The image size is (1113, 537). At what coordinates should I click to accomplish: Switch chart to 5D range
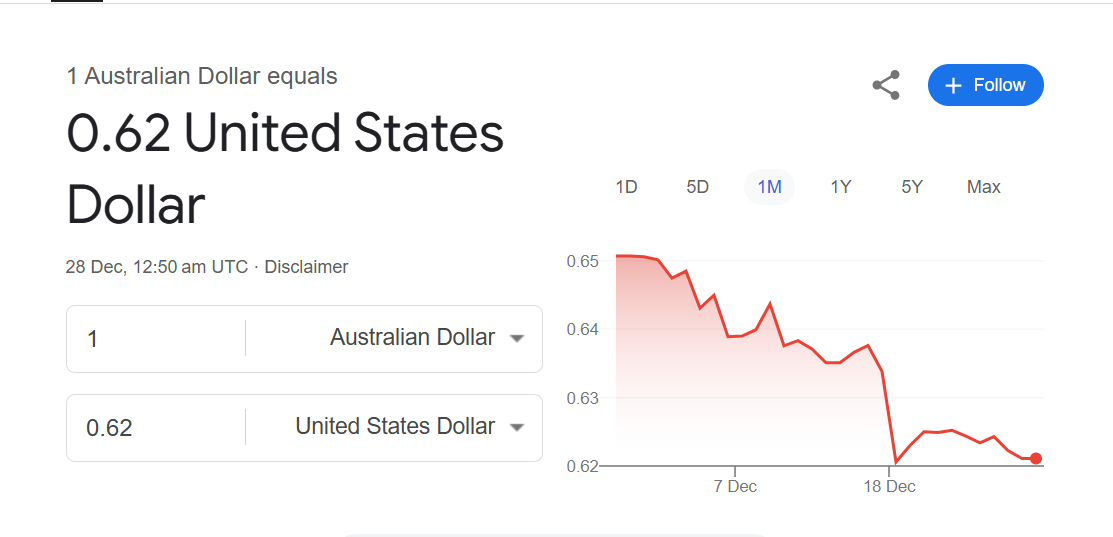coord(698,187)
